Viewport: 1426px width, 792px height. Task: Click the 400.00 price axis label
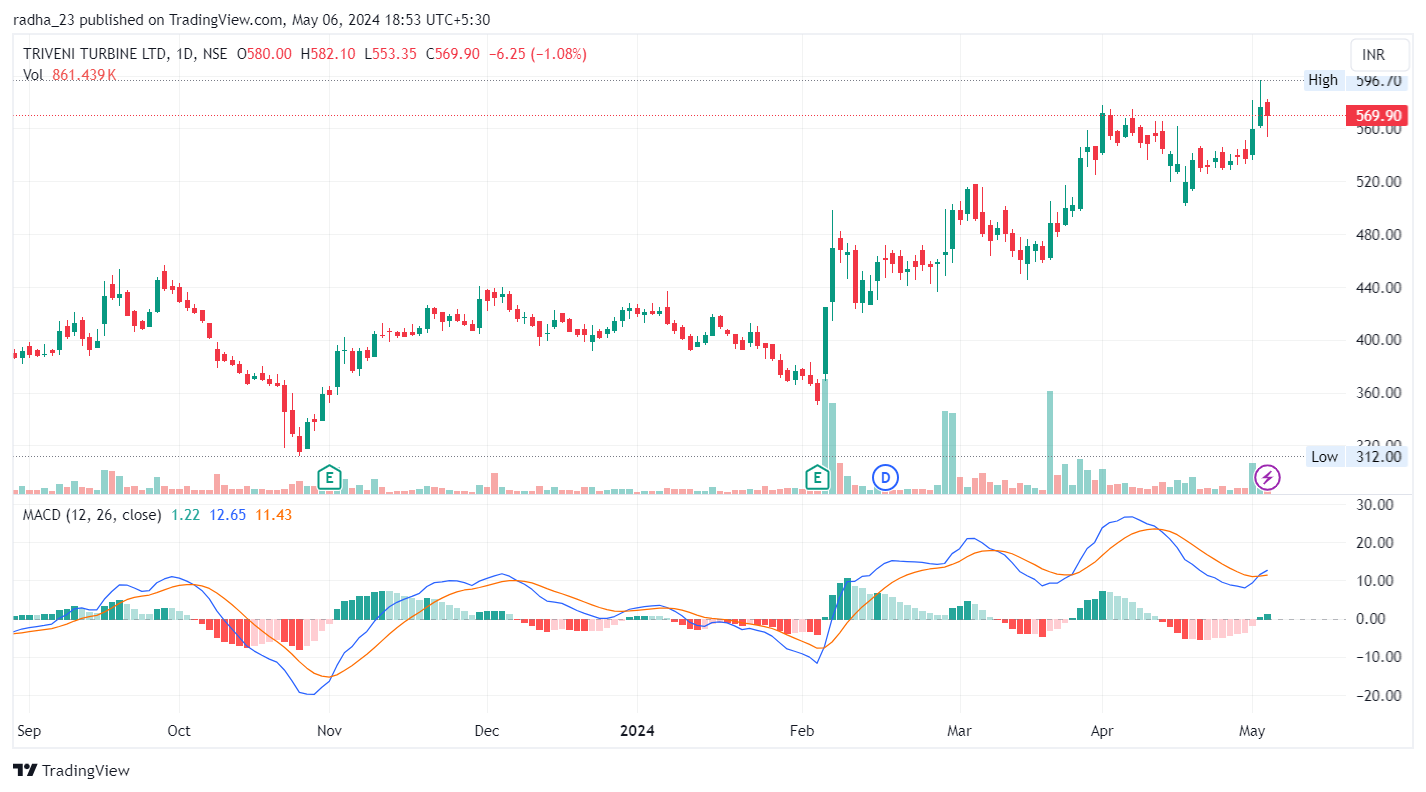1377,340
